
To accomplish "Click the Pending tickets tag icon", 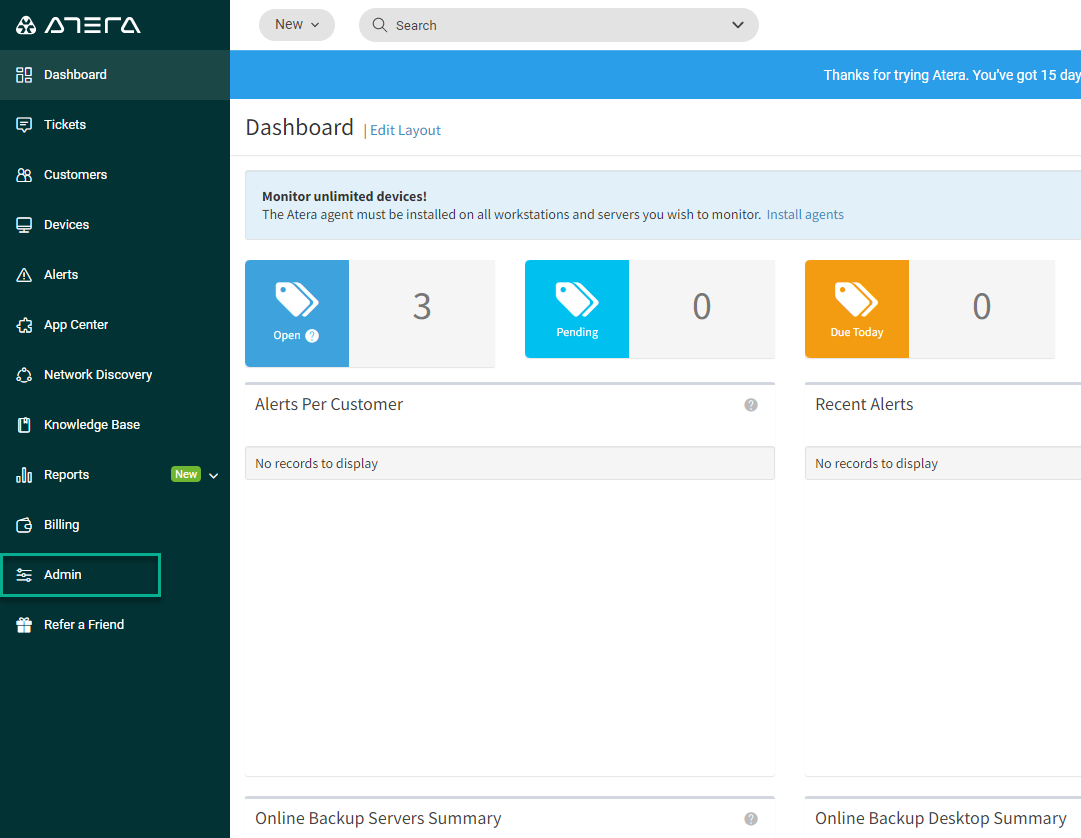I will (577, 300).
